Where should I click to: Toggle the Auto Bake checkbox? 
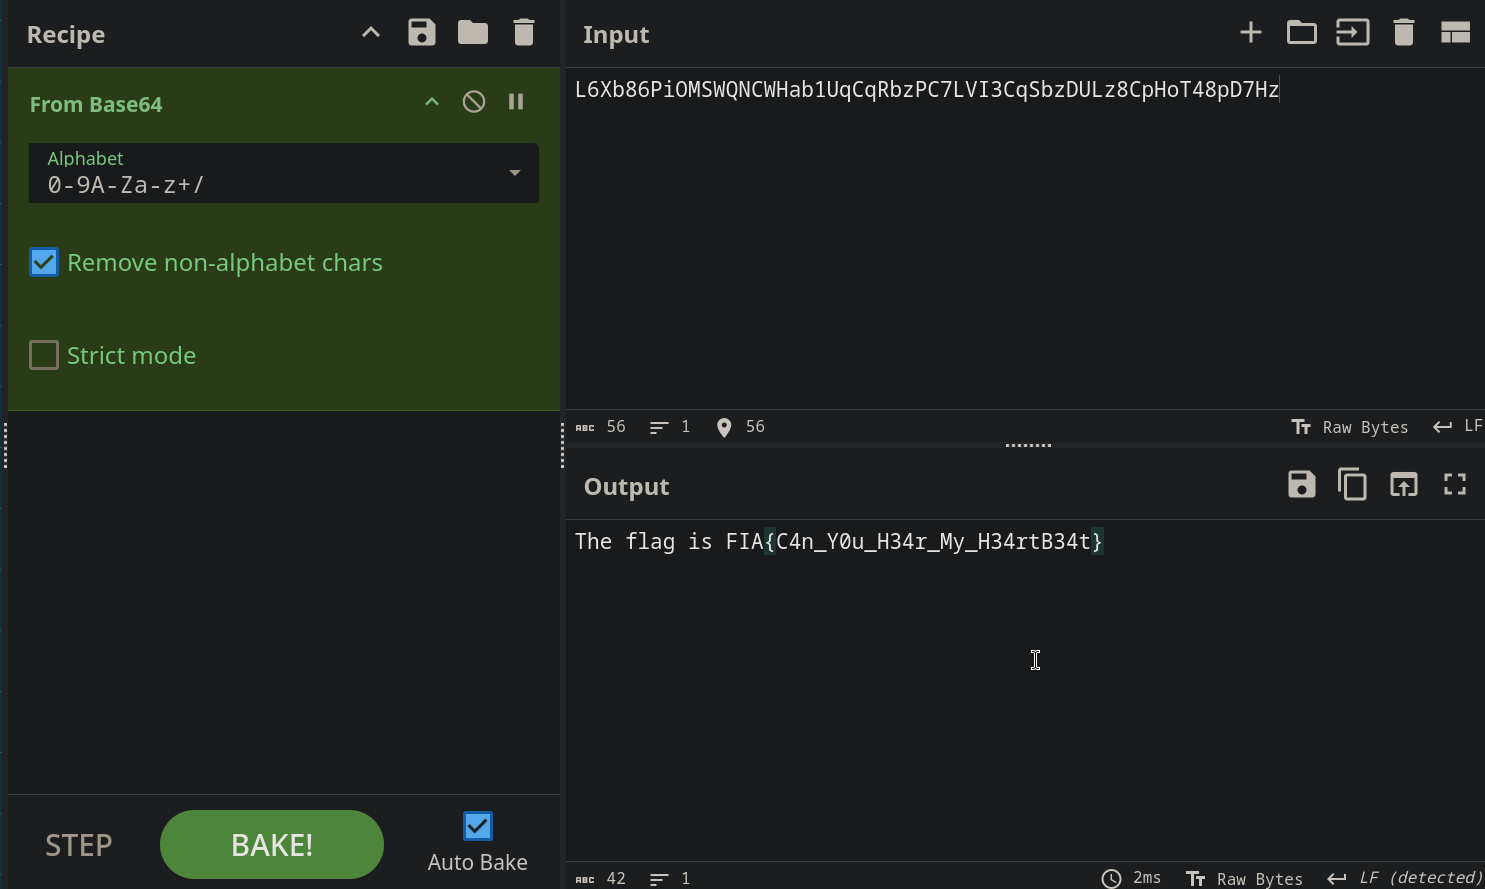478,826
